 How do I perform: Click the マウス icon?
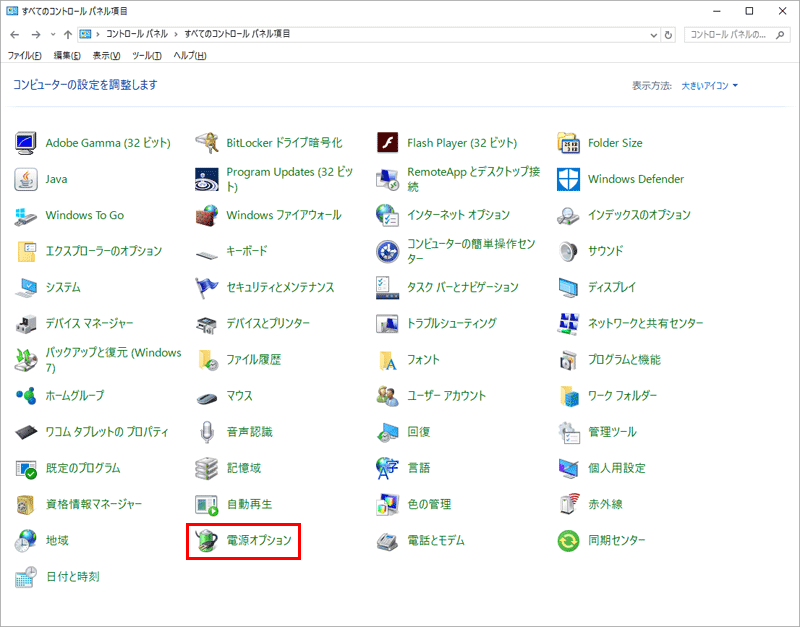[x=207, y=397]
